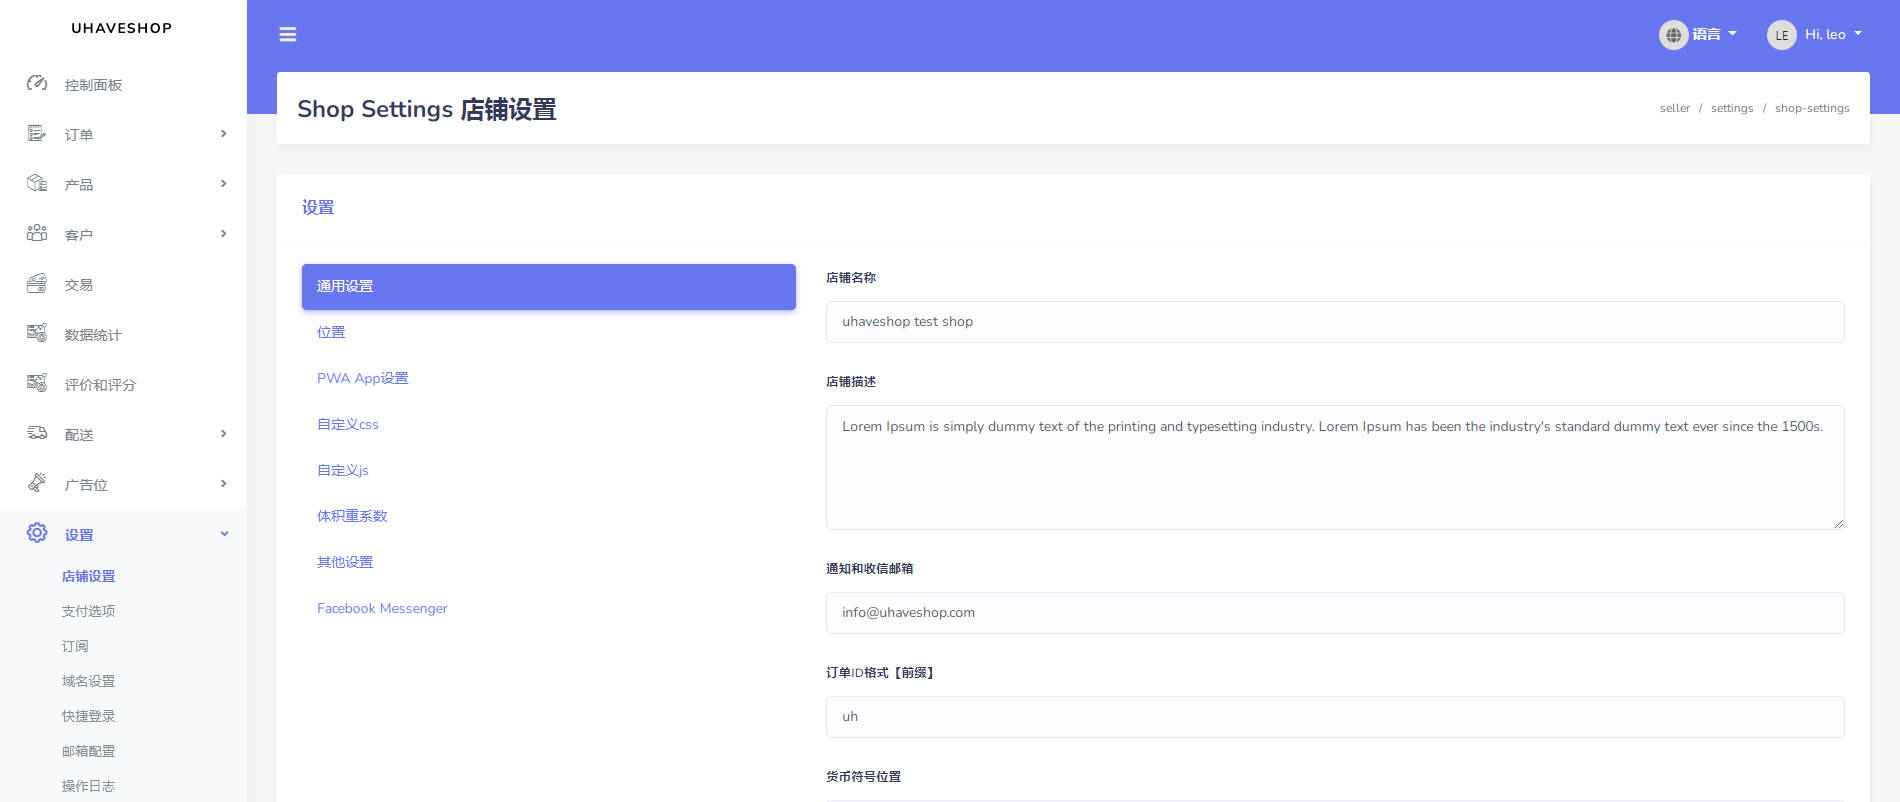Expand the 订单 orders submenu arrow
Viewport: 1900px width, 802px height.
(223, 134)
